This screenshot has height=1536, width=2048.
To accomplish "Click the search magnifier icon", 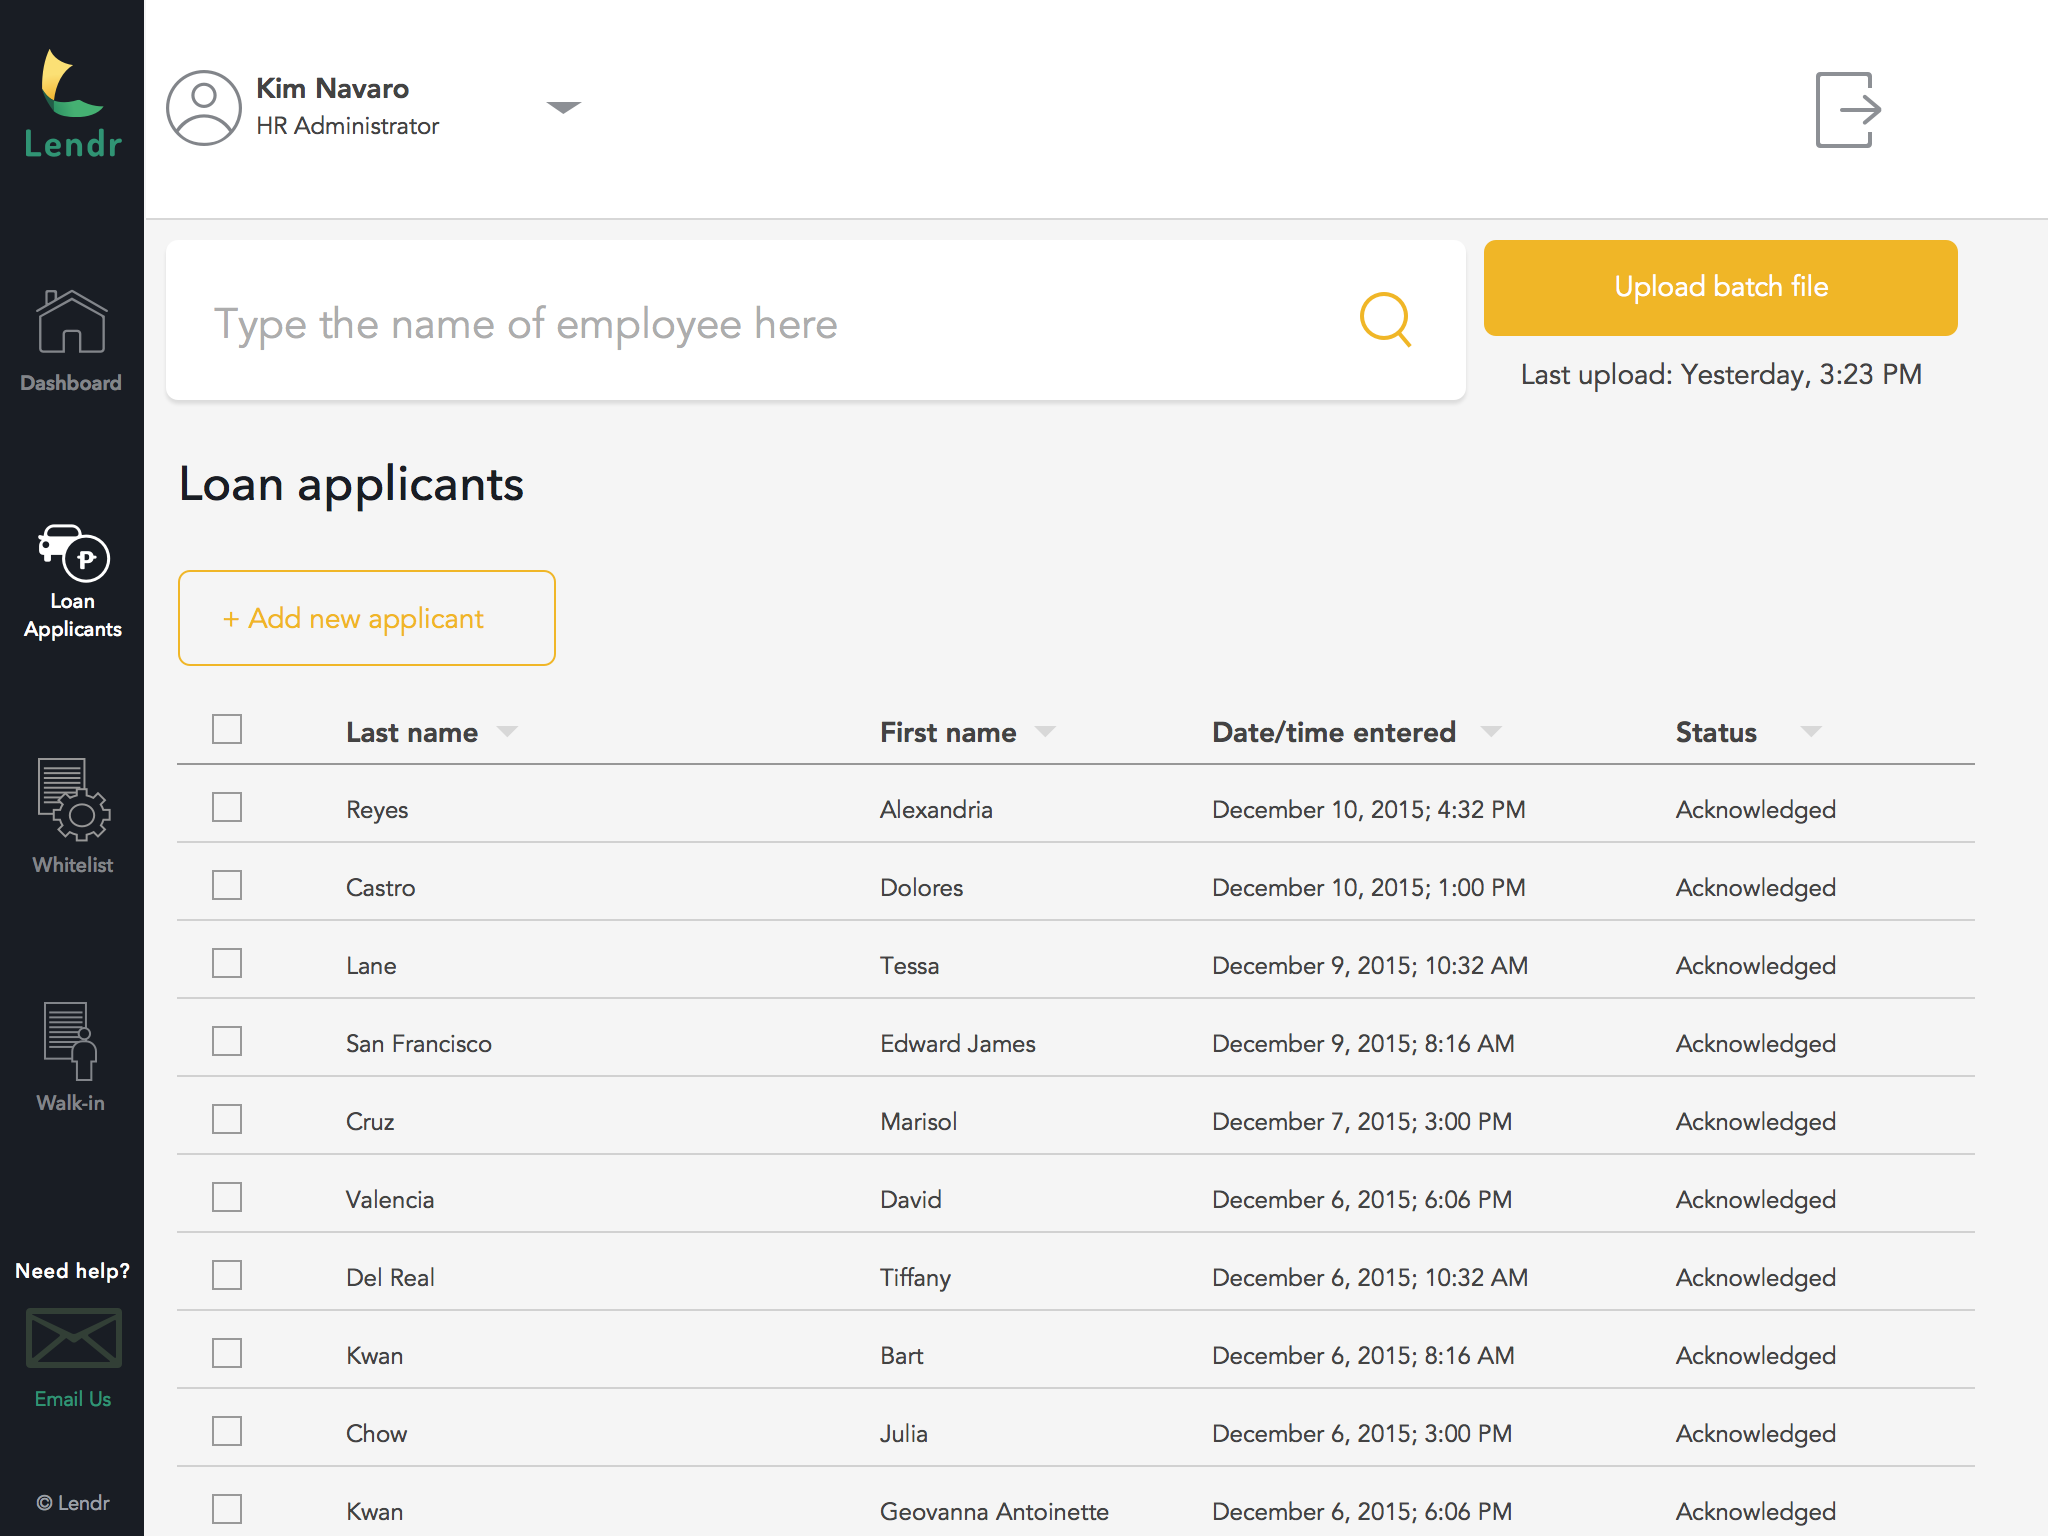I will click(1385, 320).
